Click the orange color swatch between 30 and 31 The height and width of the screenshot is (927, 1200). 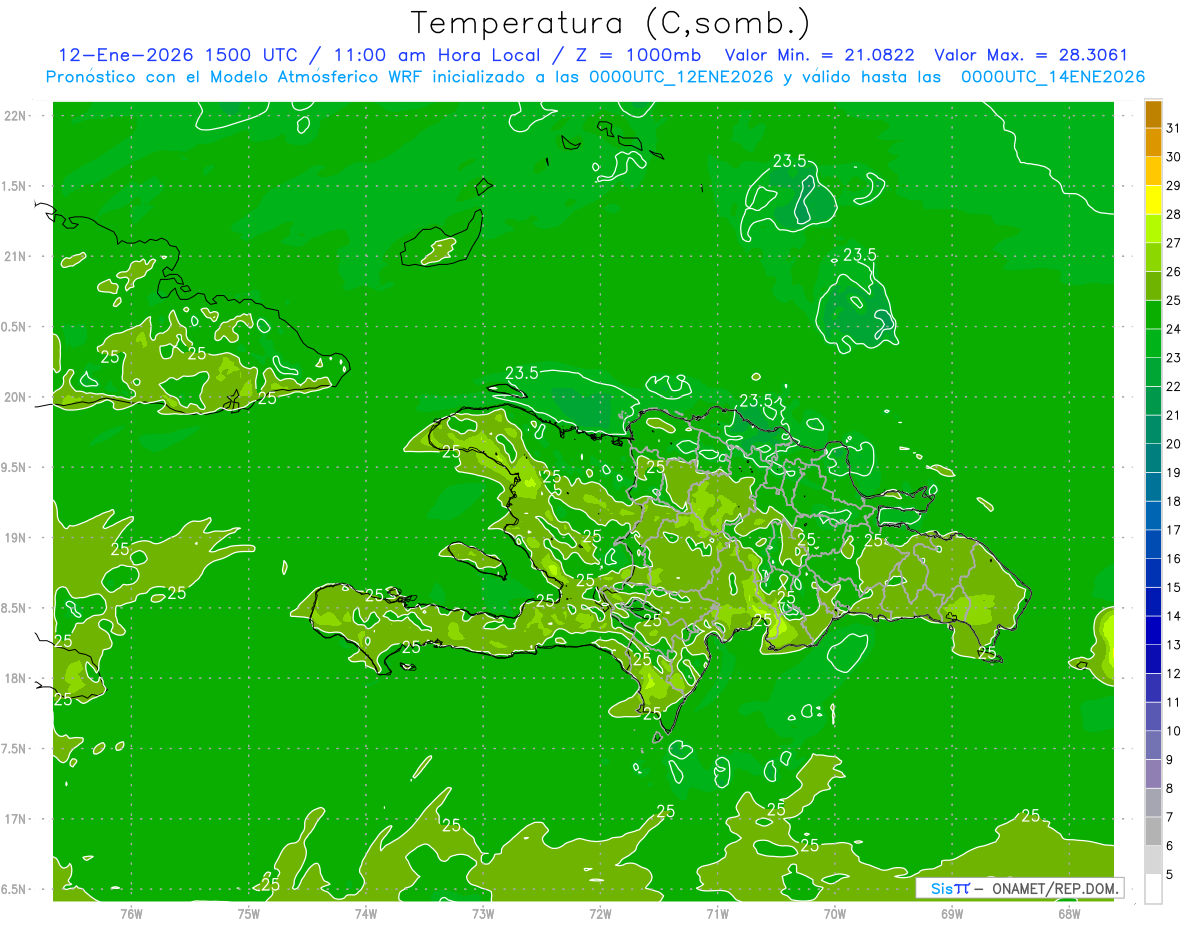coord(1153,142)
